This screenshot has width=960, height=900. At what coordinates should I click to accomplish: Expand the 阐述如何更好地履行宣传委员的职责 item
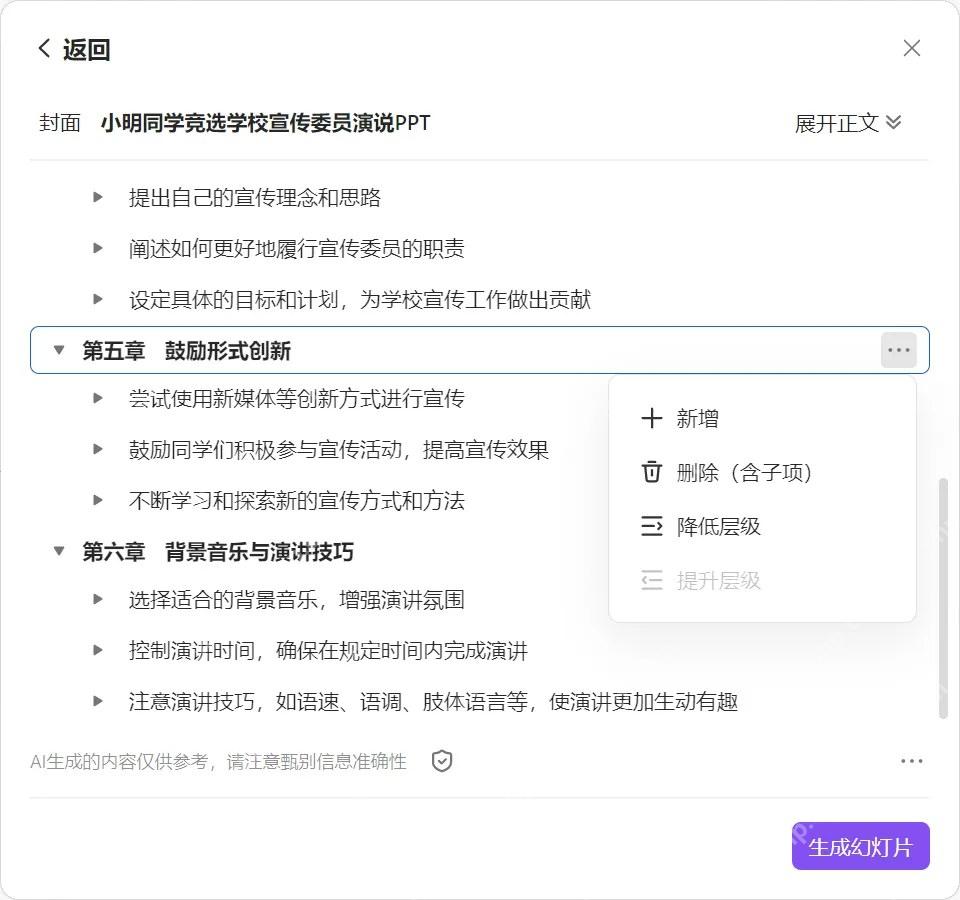(97, 248)
